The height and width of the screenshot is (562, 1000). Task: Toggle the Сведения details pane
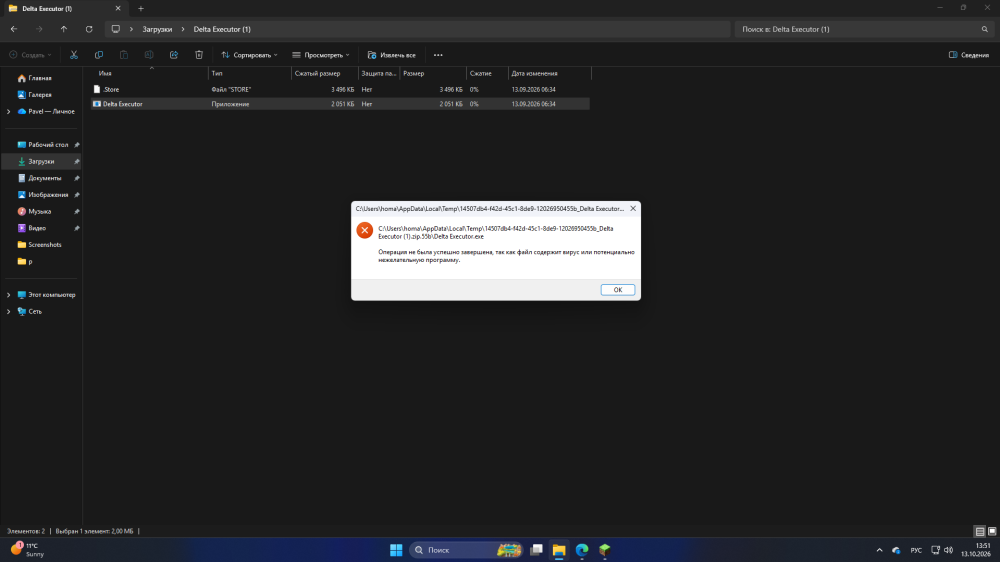(x=969, y=55)
